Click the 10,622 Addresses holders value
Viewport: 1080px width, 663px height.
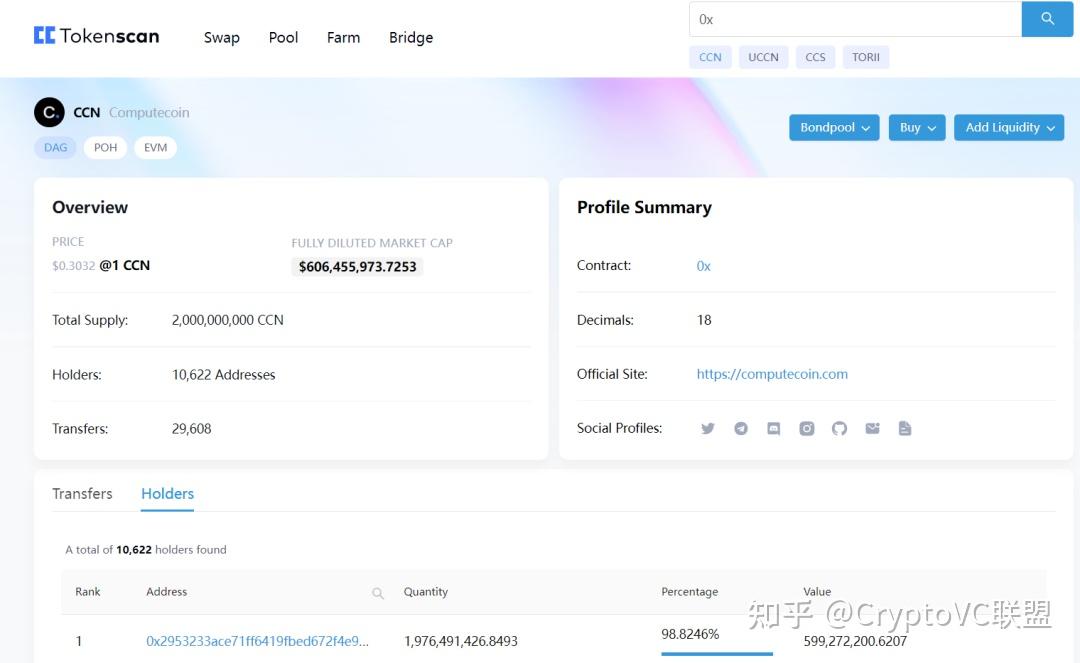click(x=223, y=375)
